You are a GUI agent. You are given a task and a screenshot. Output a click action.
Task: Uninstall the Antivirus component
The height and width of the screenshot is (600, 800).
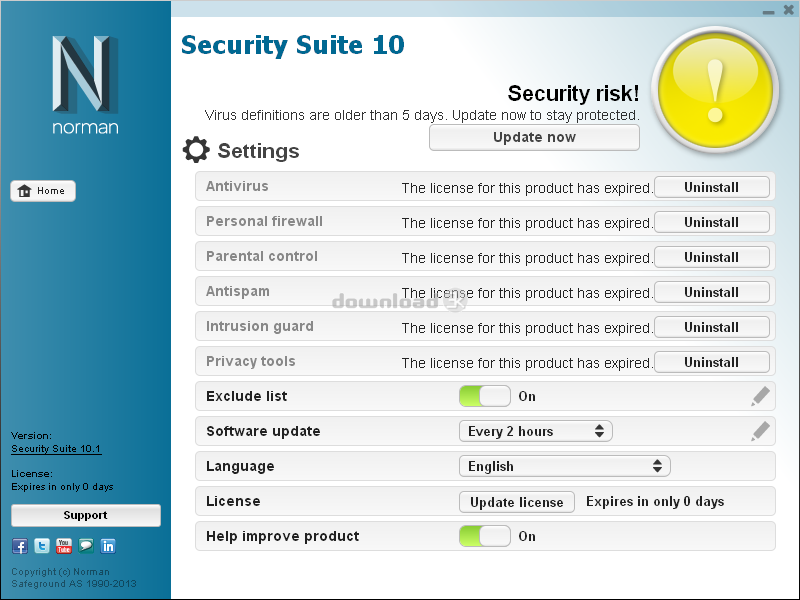point(711,187)
